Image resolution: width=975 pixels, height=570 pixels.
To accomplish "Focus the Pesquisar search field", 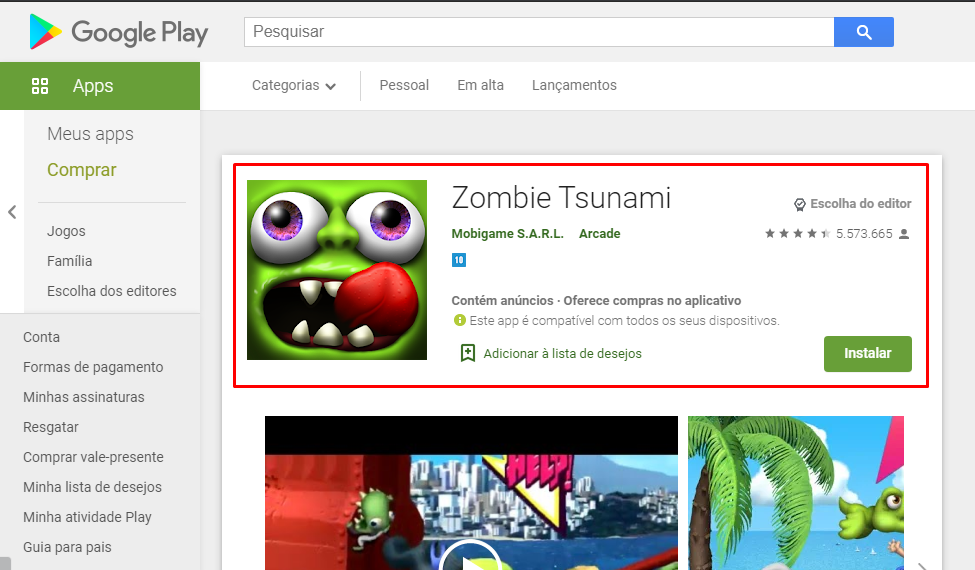I will click(539, 32).
